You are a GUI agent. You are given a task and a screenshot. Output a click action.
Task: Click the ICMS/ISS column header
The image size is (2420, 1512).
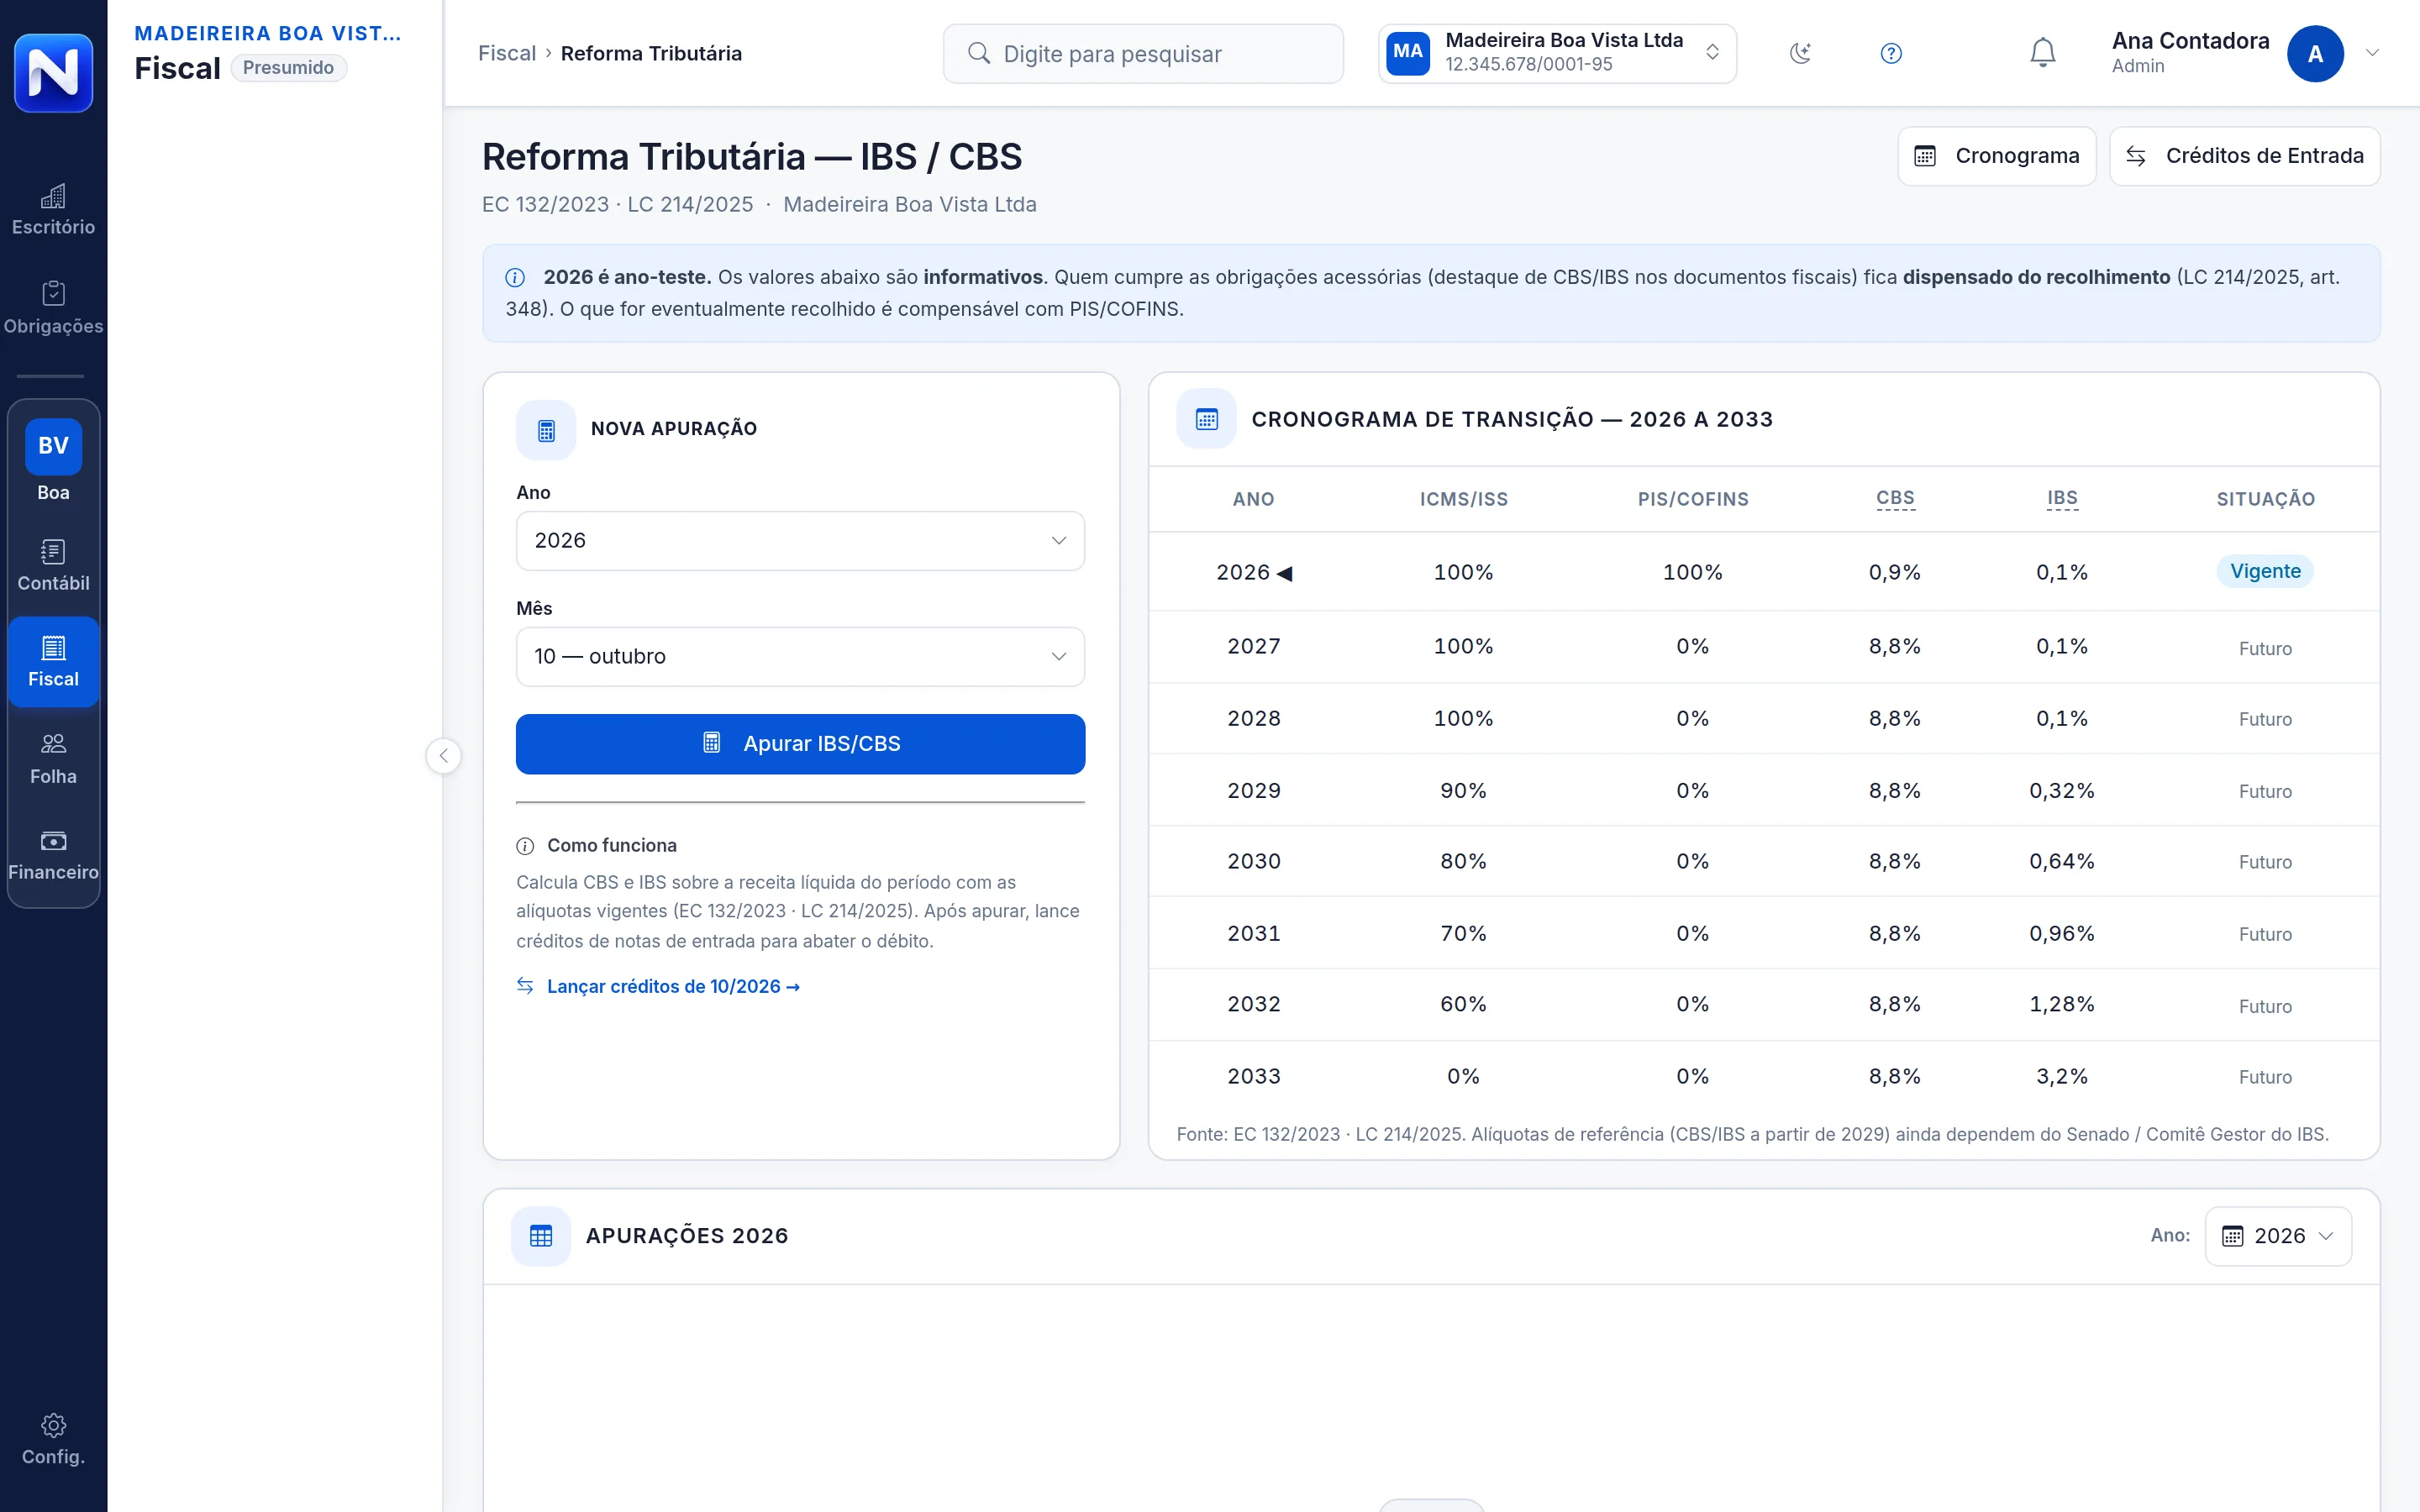[x=1463, y=499]
